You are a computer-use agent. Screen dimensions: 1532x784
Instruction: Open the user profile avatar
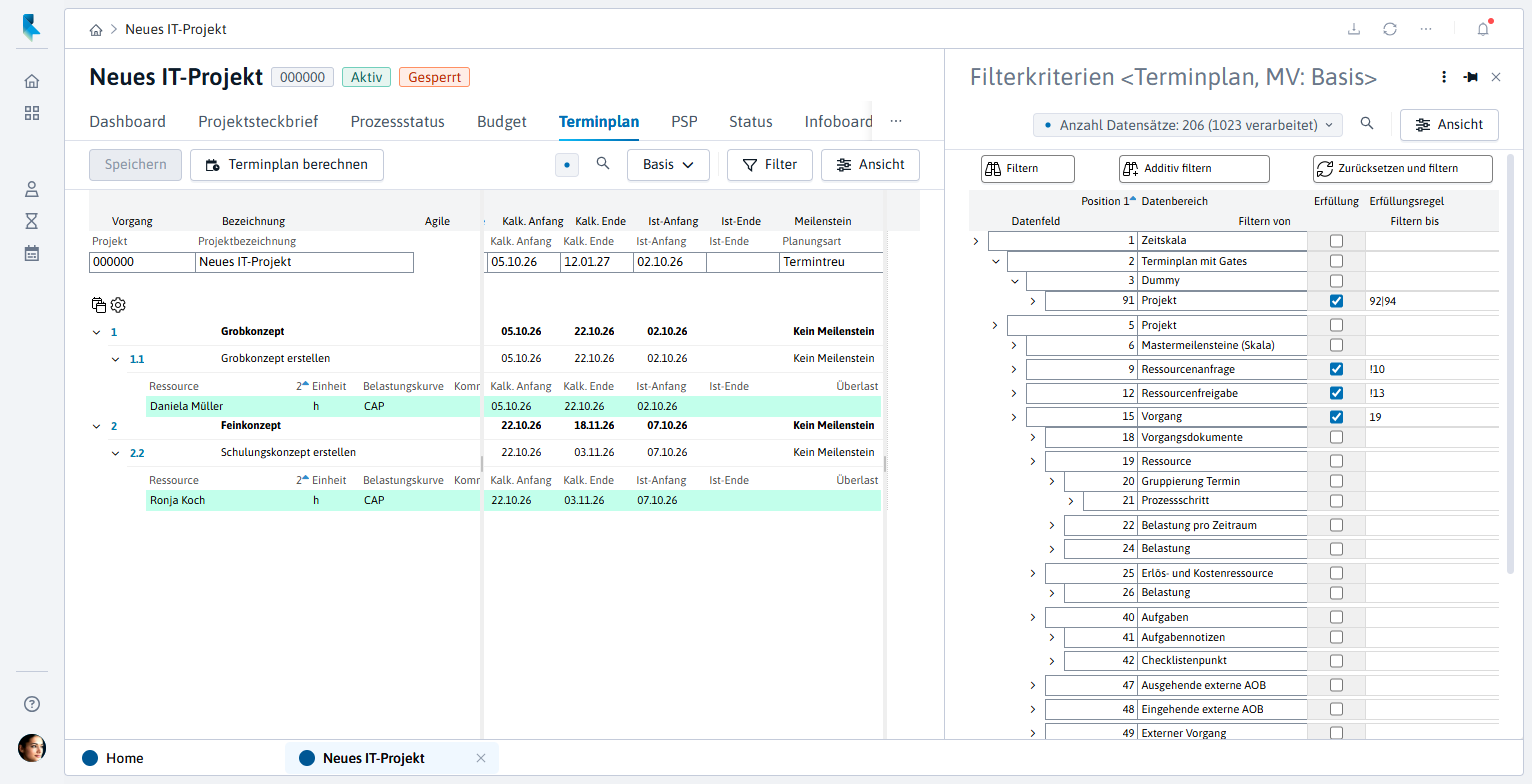(32, 748)
